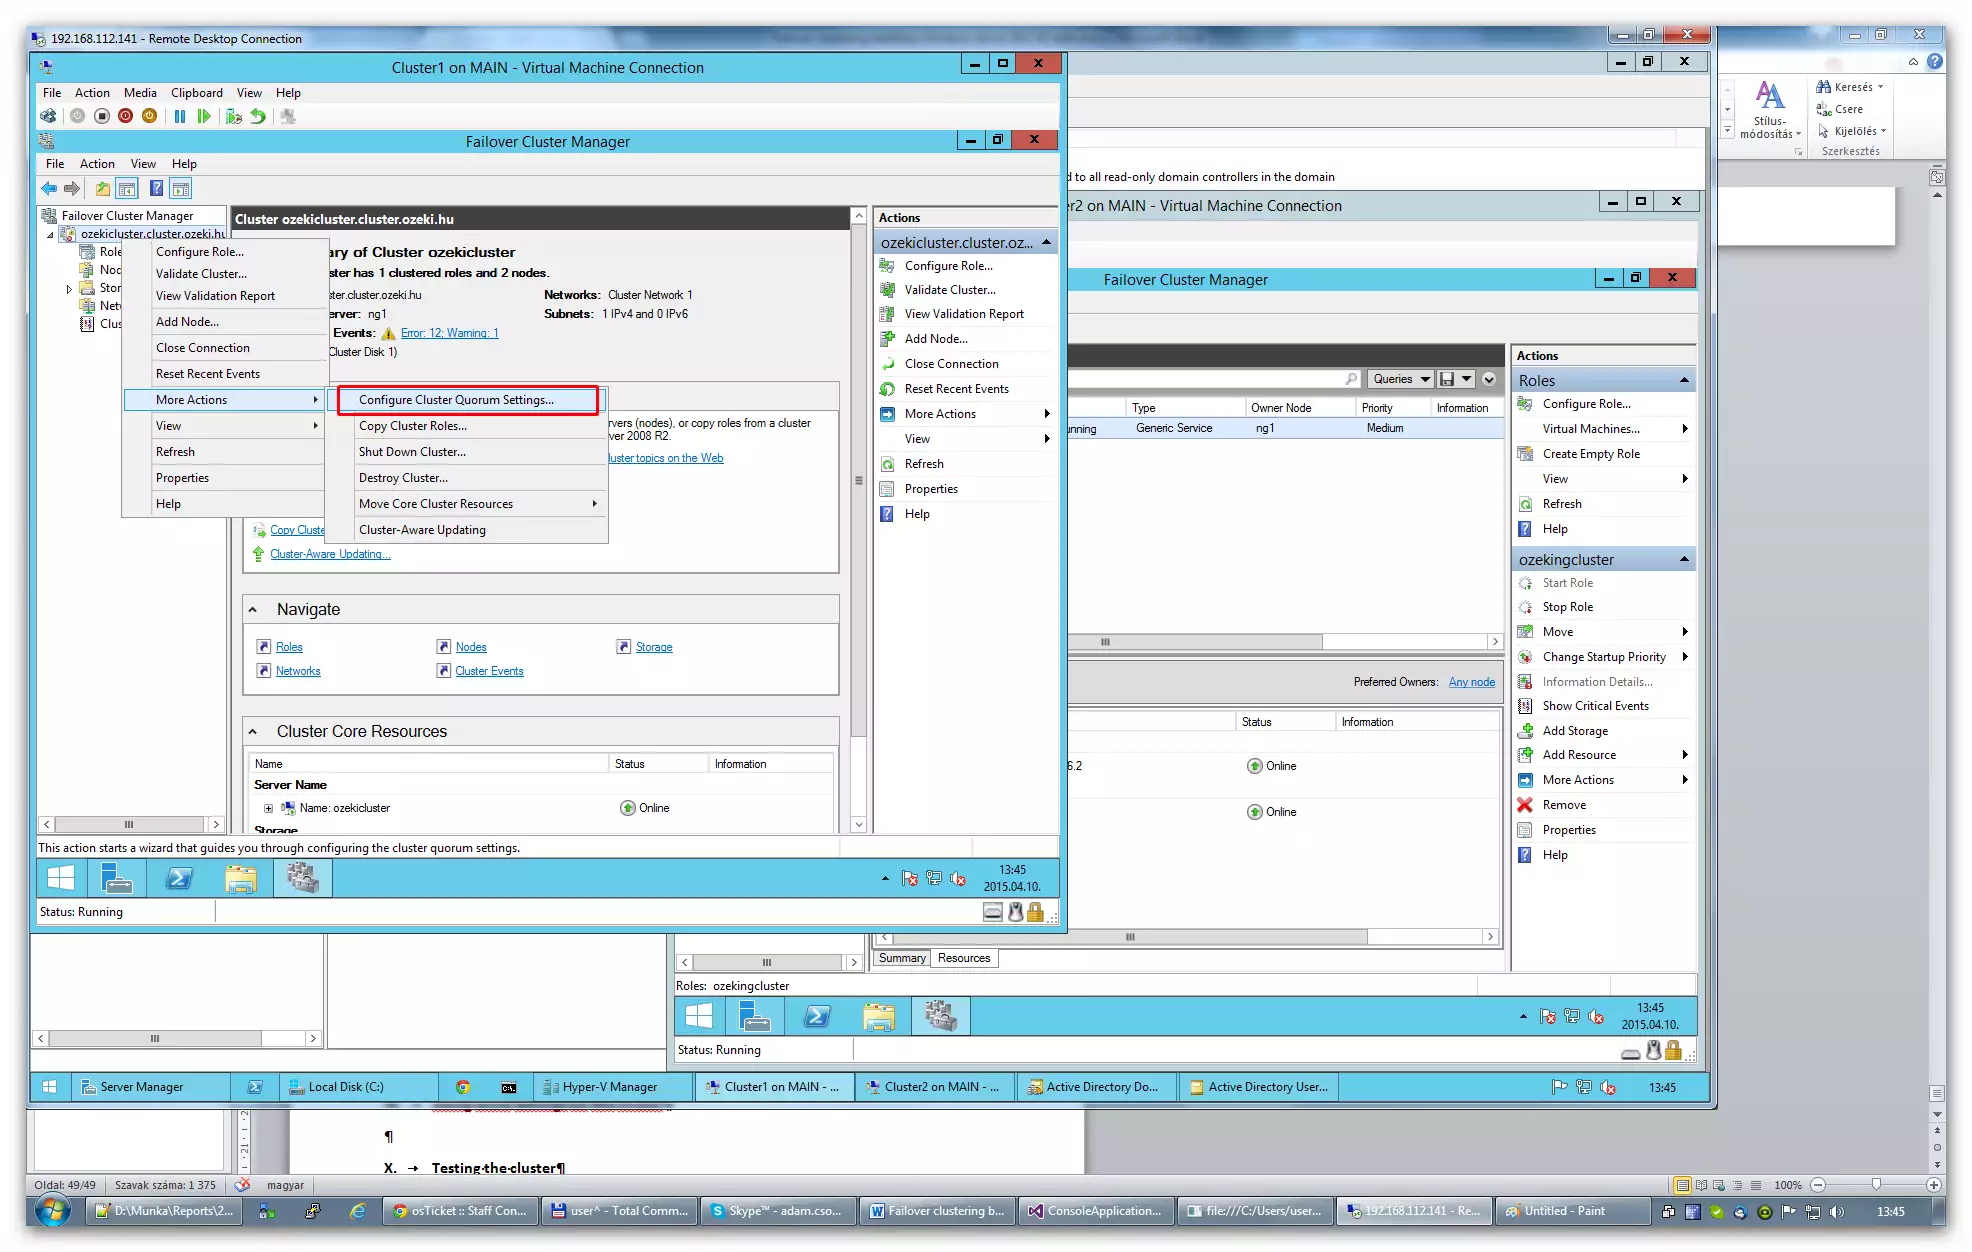
Task: Open the Storage link in Navigate
Action: tap(654, 647)
